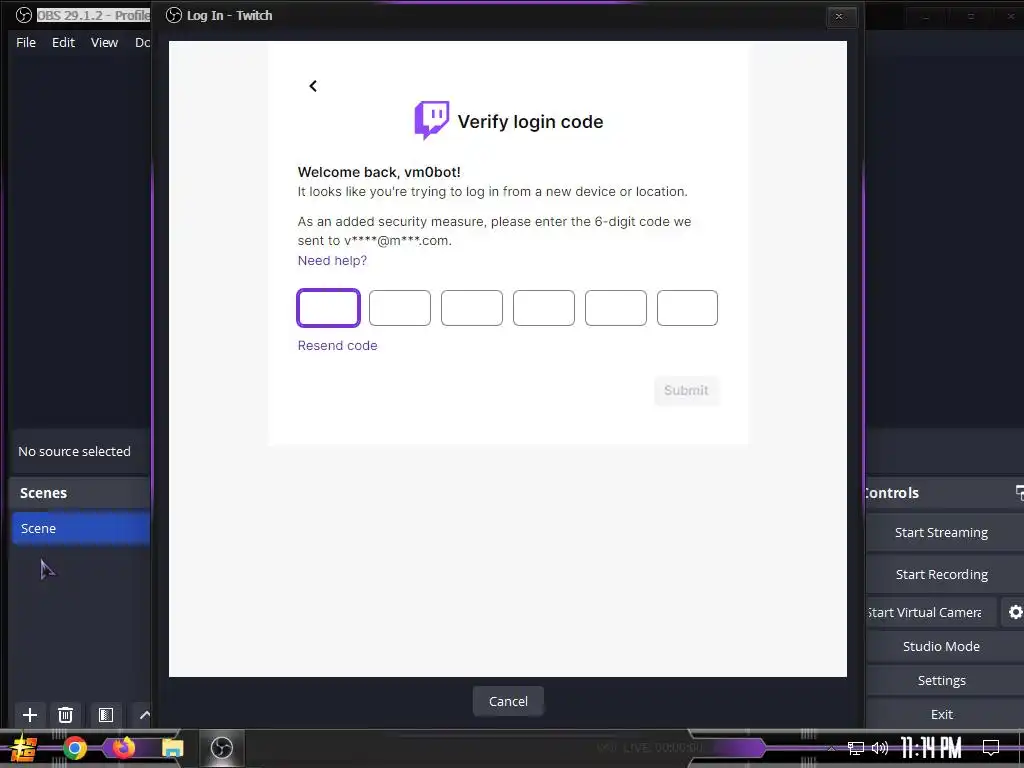This screenshot has width=1024, height=768.
Task: Click Exit in OBS Controls
Action: click(x=941, y=714)
